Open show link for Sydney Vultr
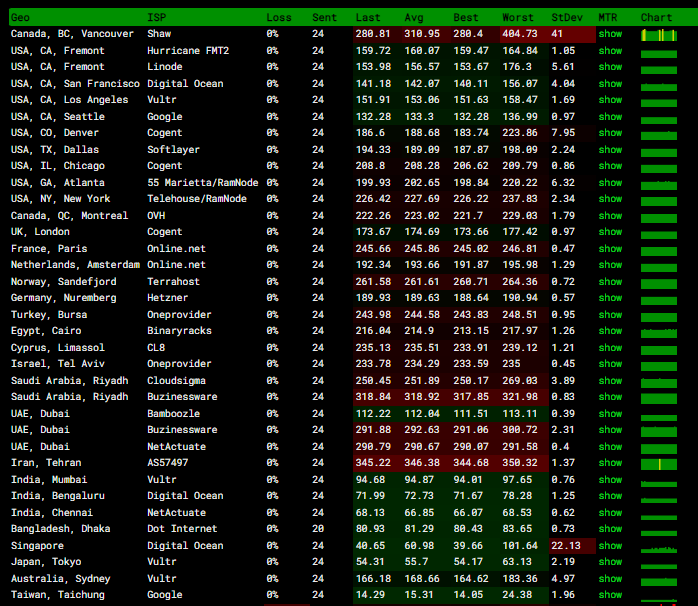698x606 pixels. [610, 578]
